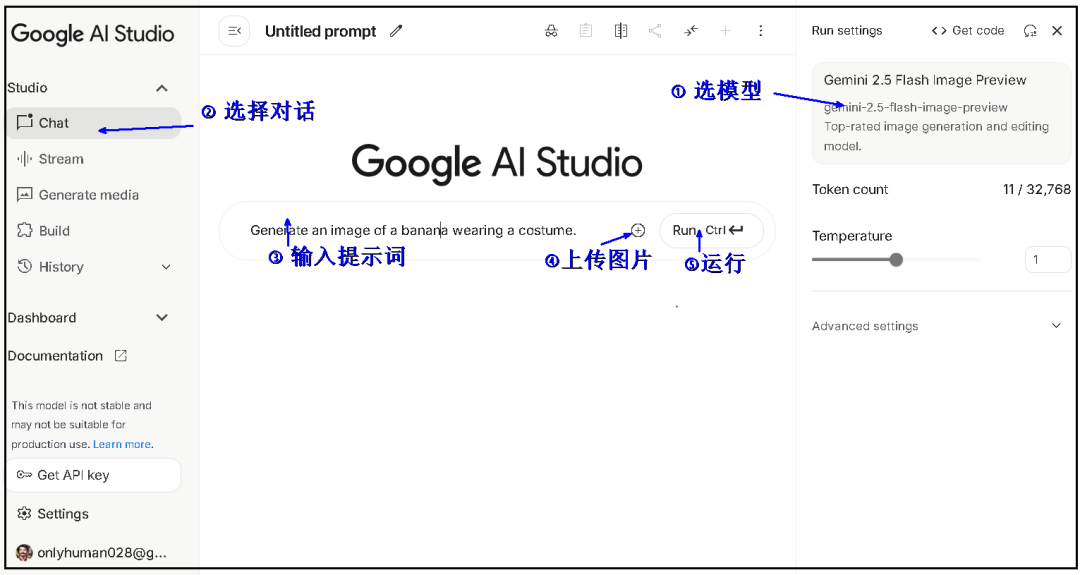Open compare mode icon

tap(621, 31)
